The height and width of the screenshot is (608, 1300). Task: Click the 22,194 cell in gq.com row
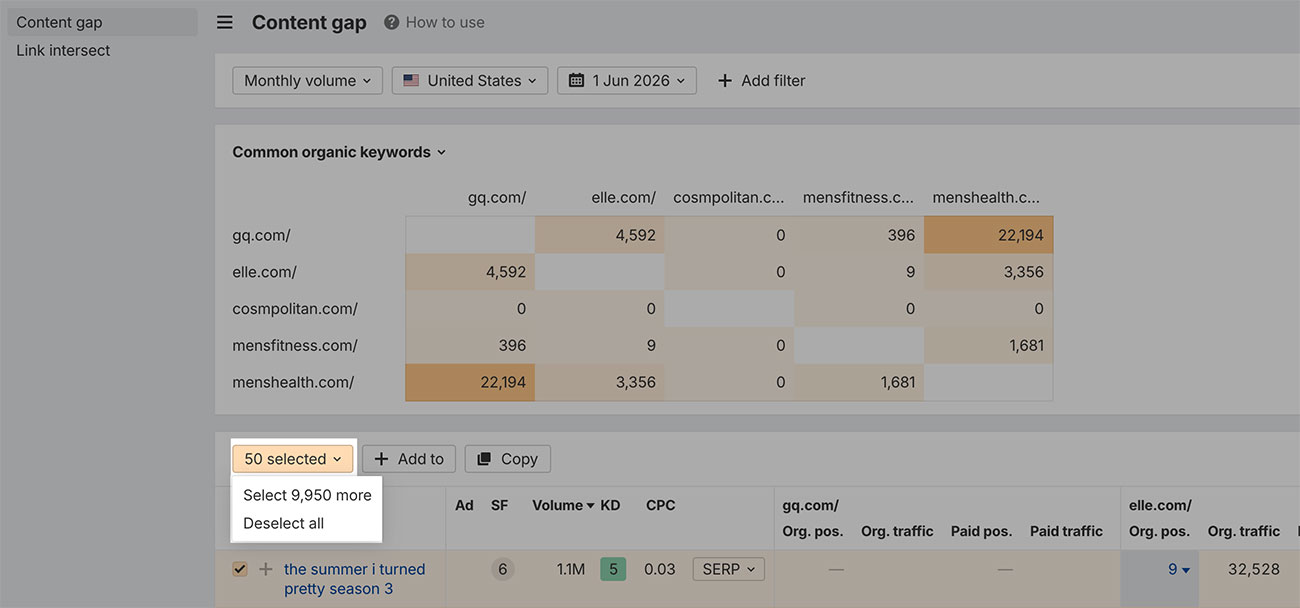point(988,235)
